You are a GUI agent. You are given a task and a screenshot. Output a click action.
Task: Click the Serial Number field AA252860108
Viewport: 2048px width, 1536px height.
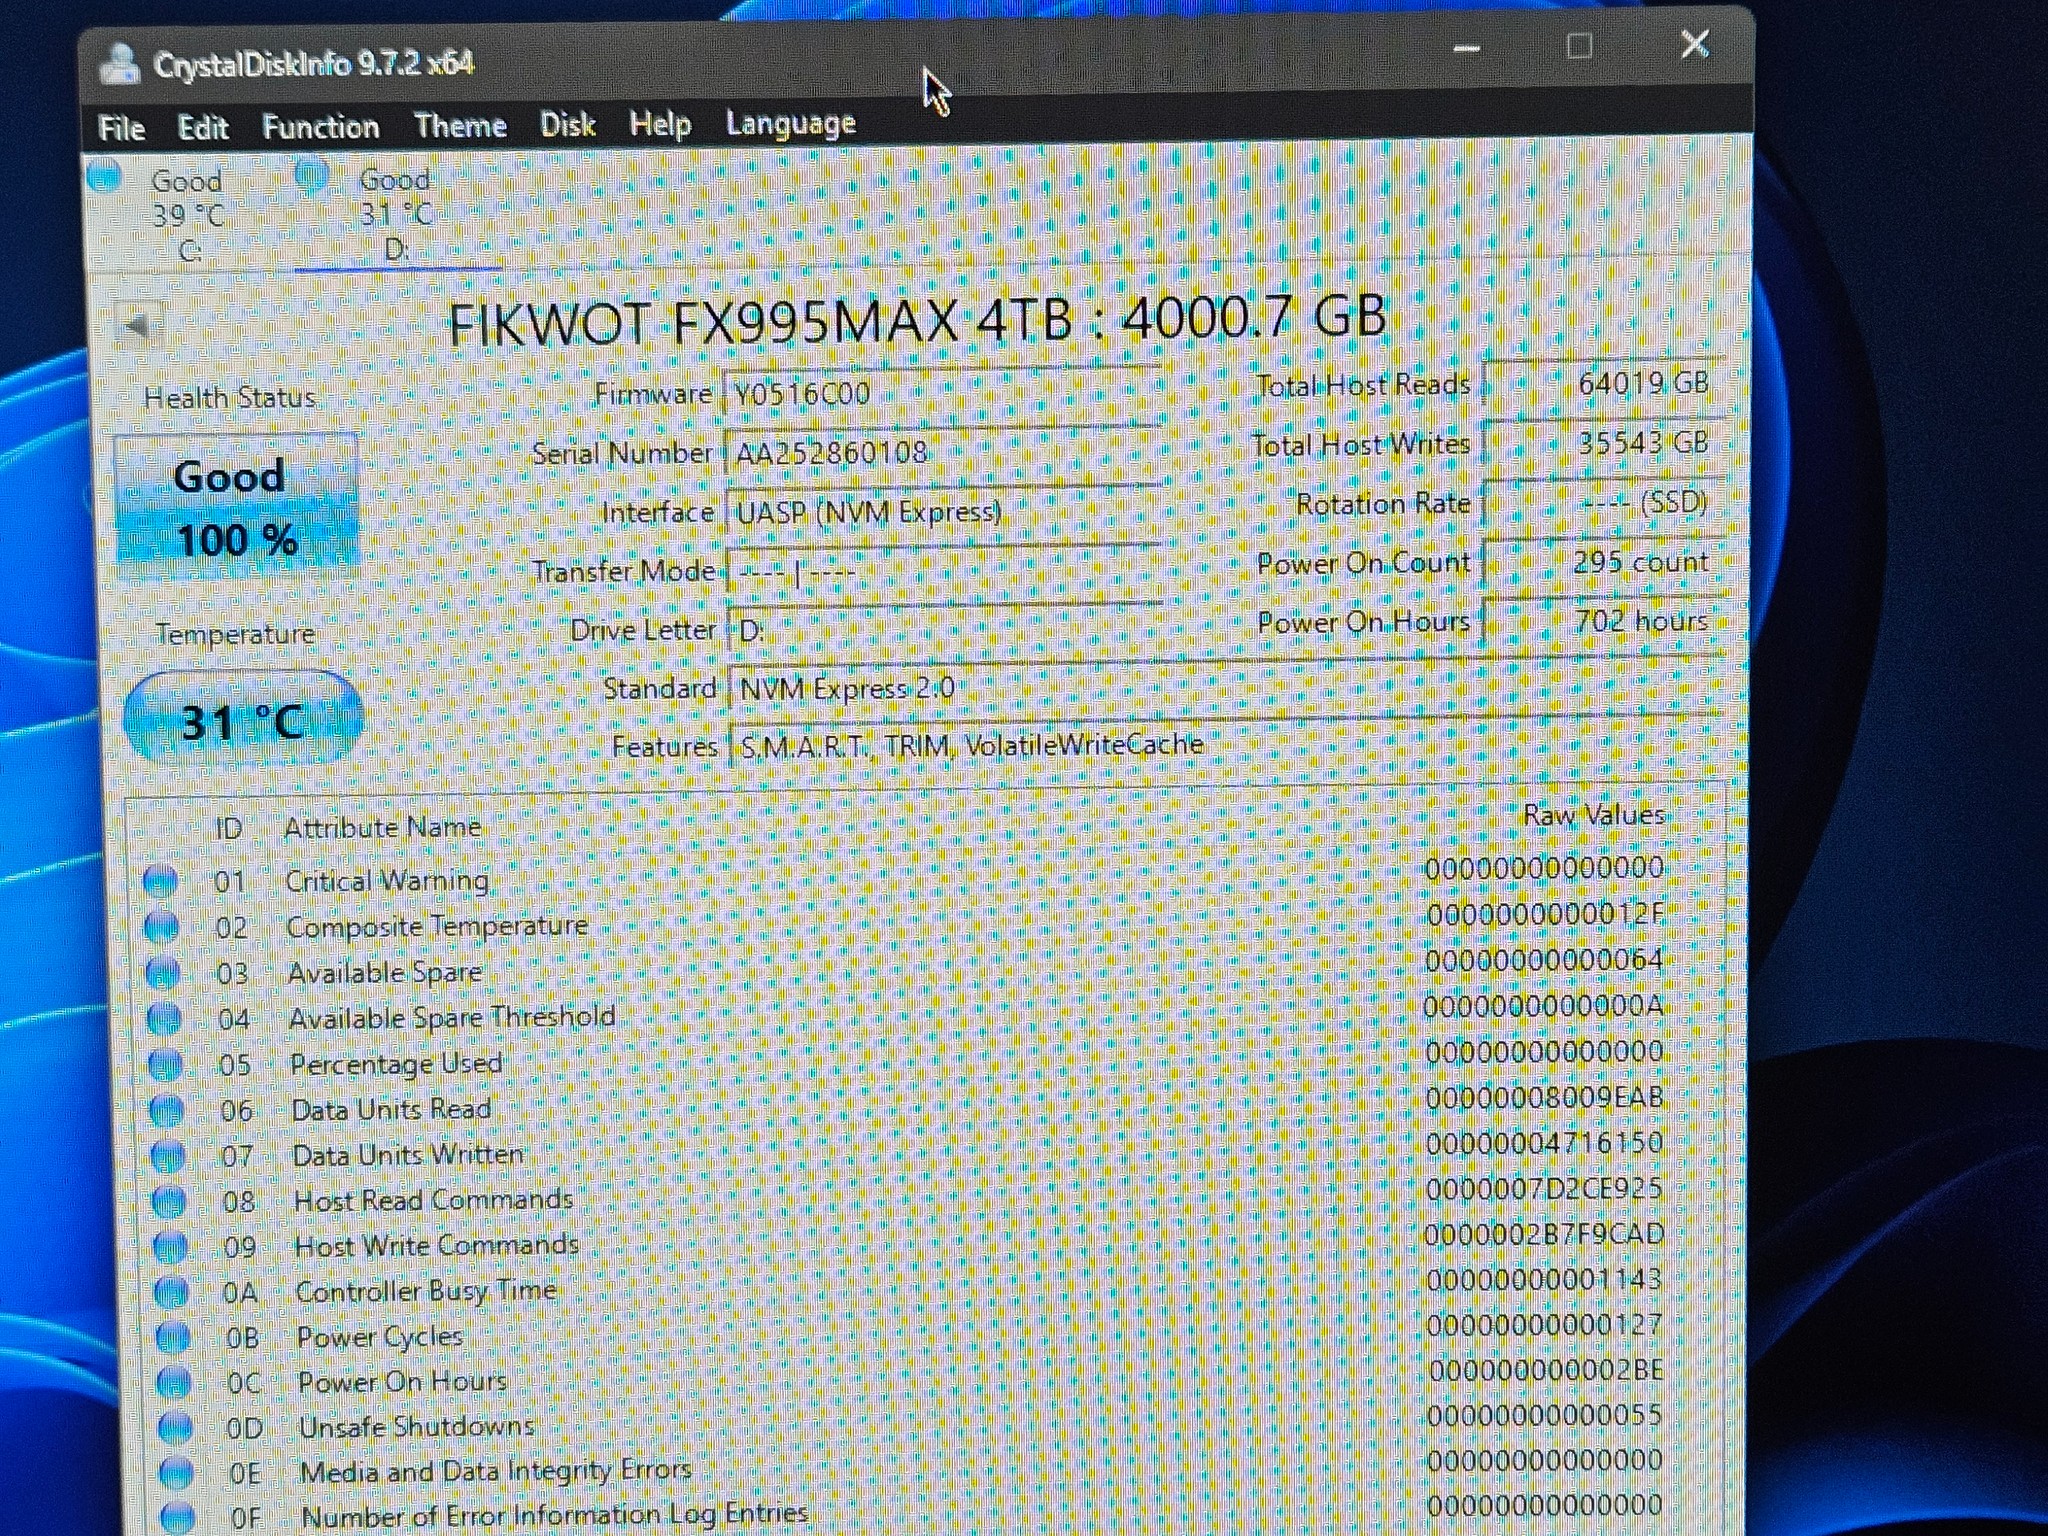tap(942, 453)
